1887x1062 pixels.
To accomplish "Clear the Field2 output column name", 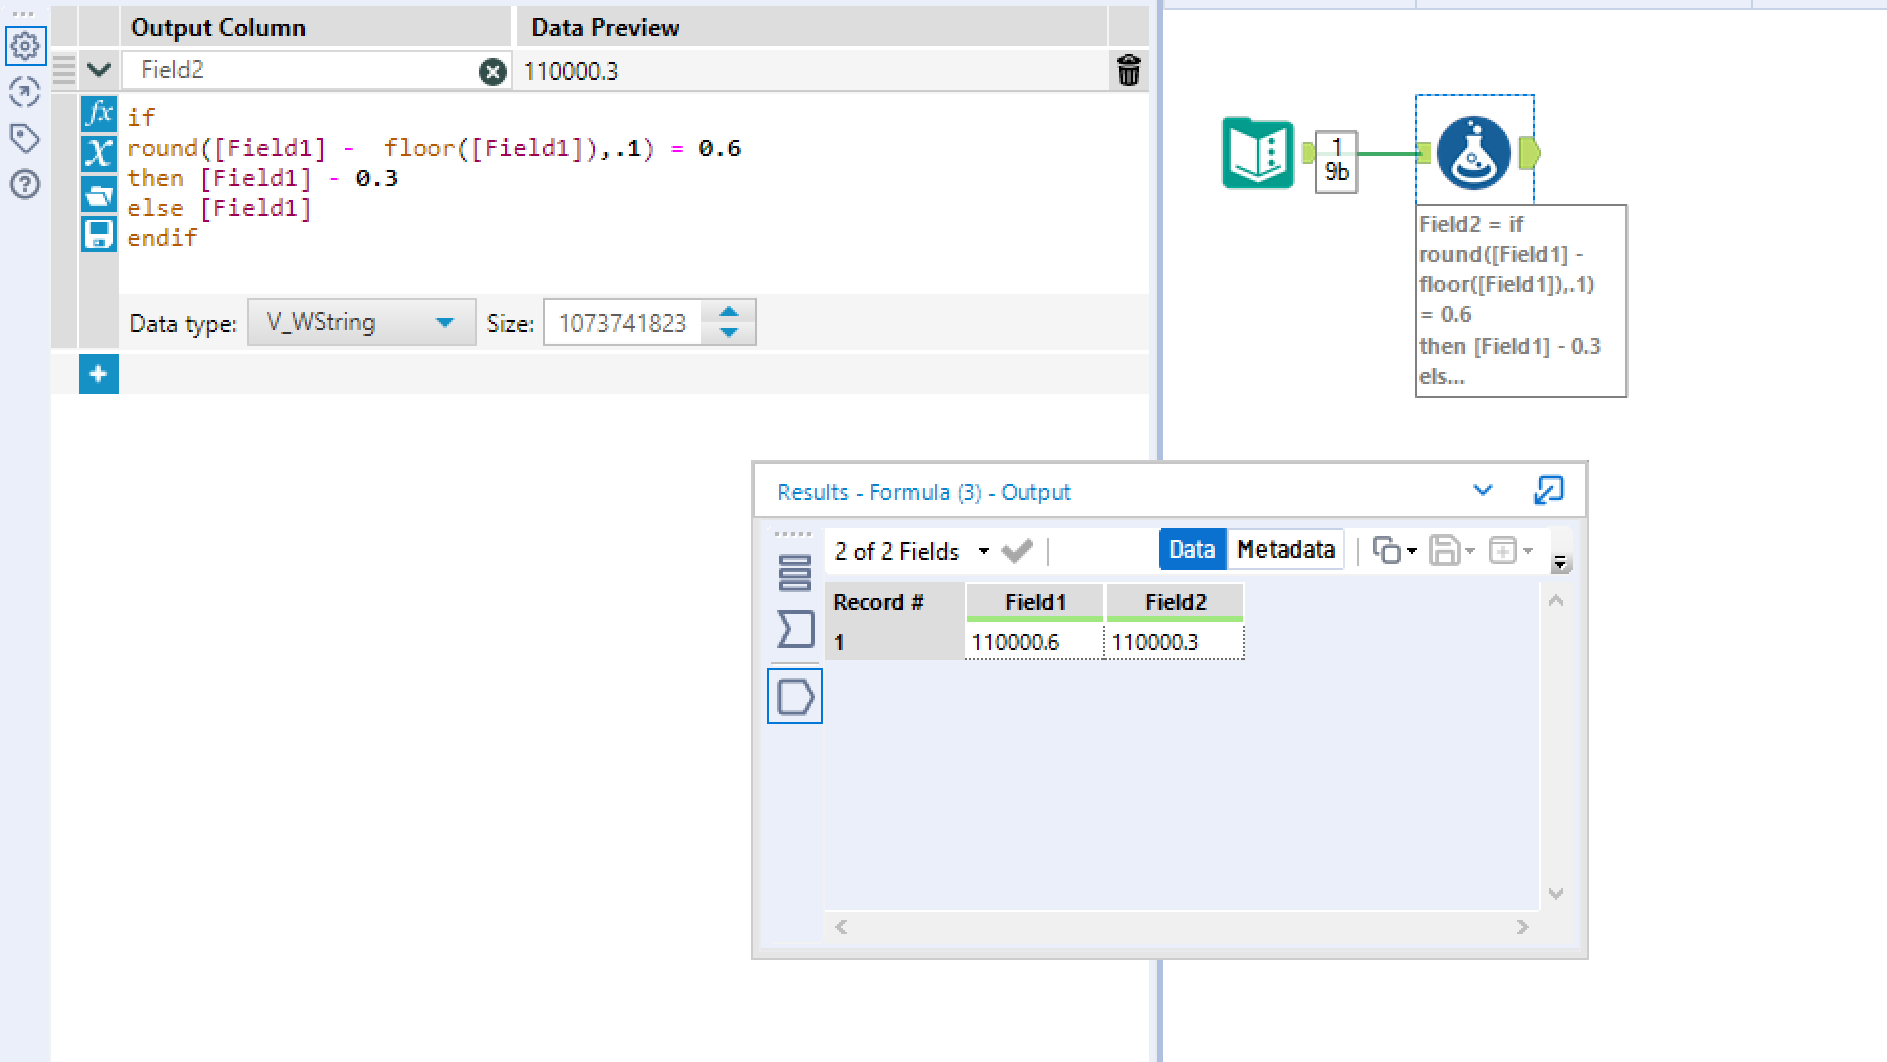I will (493, 71).
